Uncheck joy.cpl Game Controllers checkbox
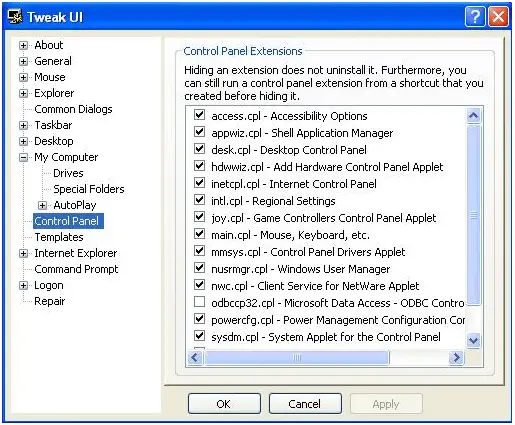The height and width of the screenshot is (425, 515). (199, 217)
